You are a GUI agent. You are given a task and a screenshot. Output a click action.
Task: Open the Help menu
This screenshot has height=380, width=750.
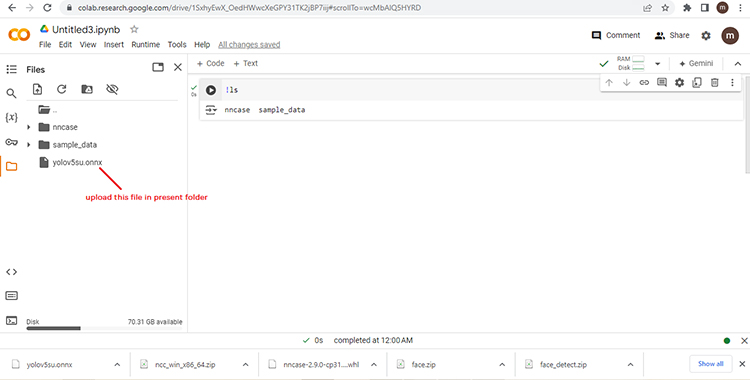[x=202, y=45]
